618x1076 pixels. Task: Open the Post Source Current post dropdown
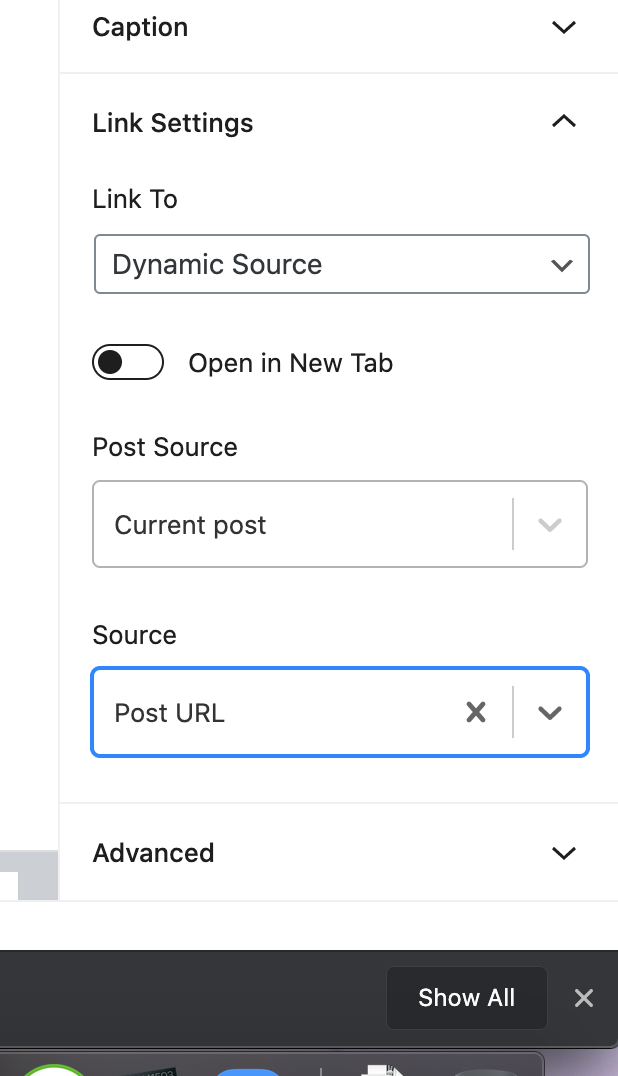coord(340,524)
